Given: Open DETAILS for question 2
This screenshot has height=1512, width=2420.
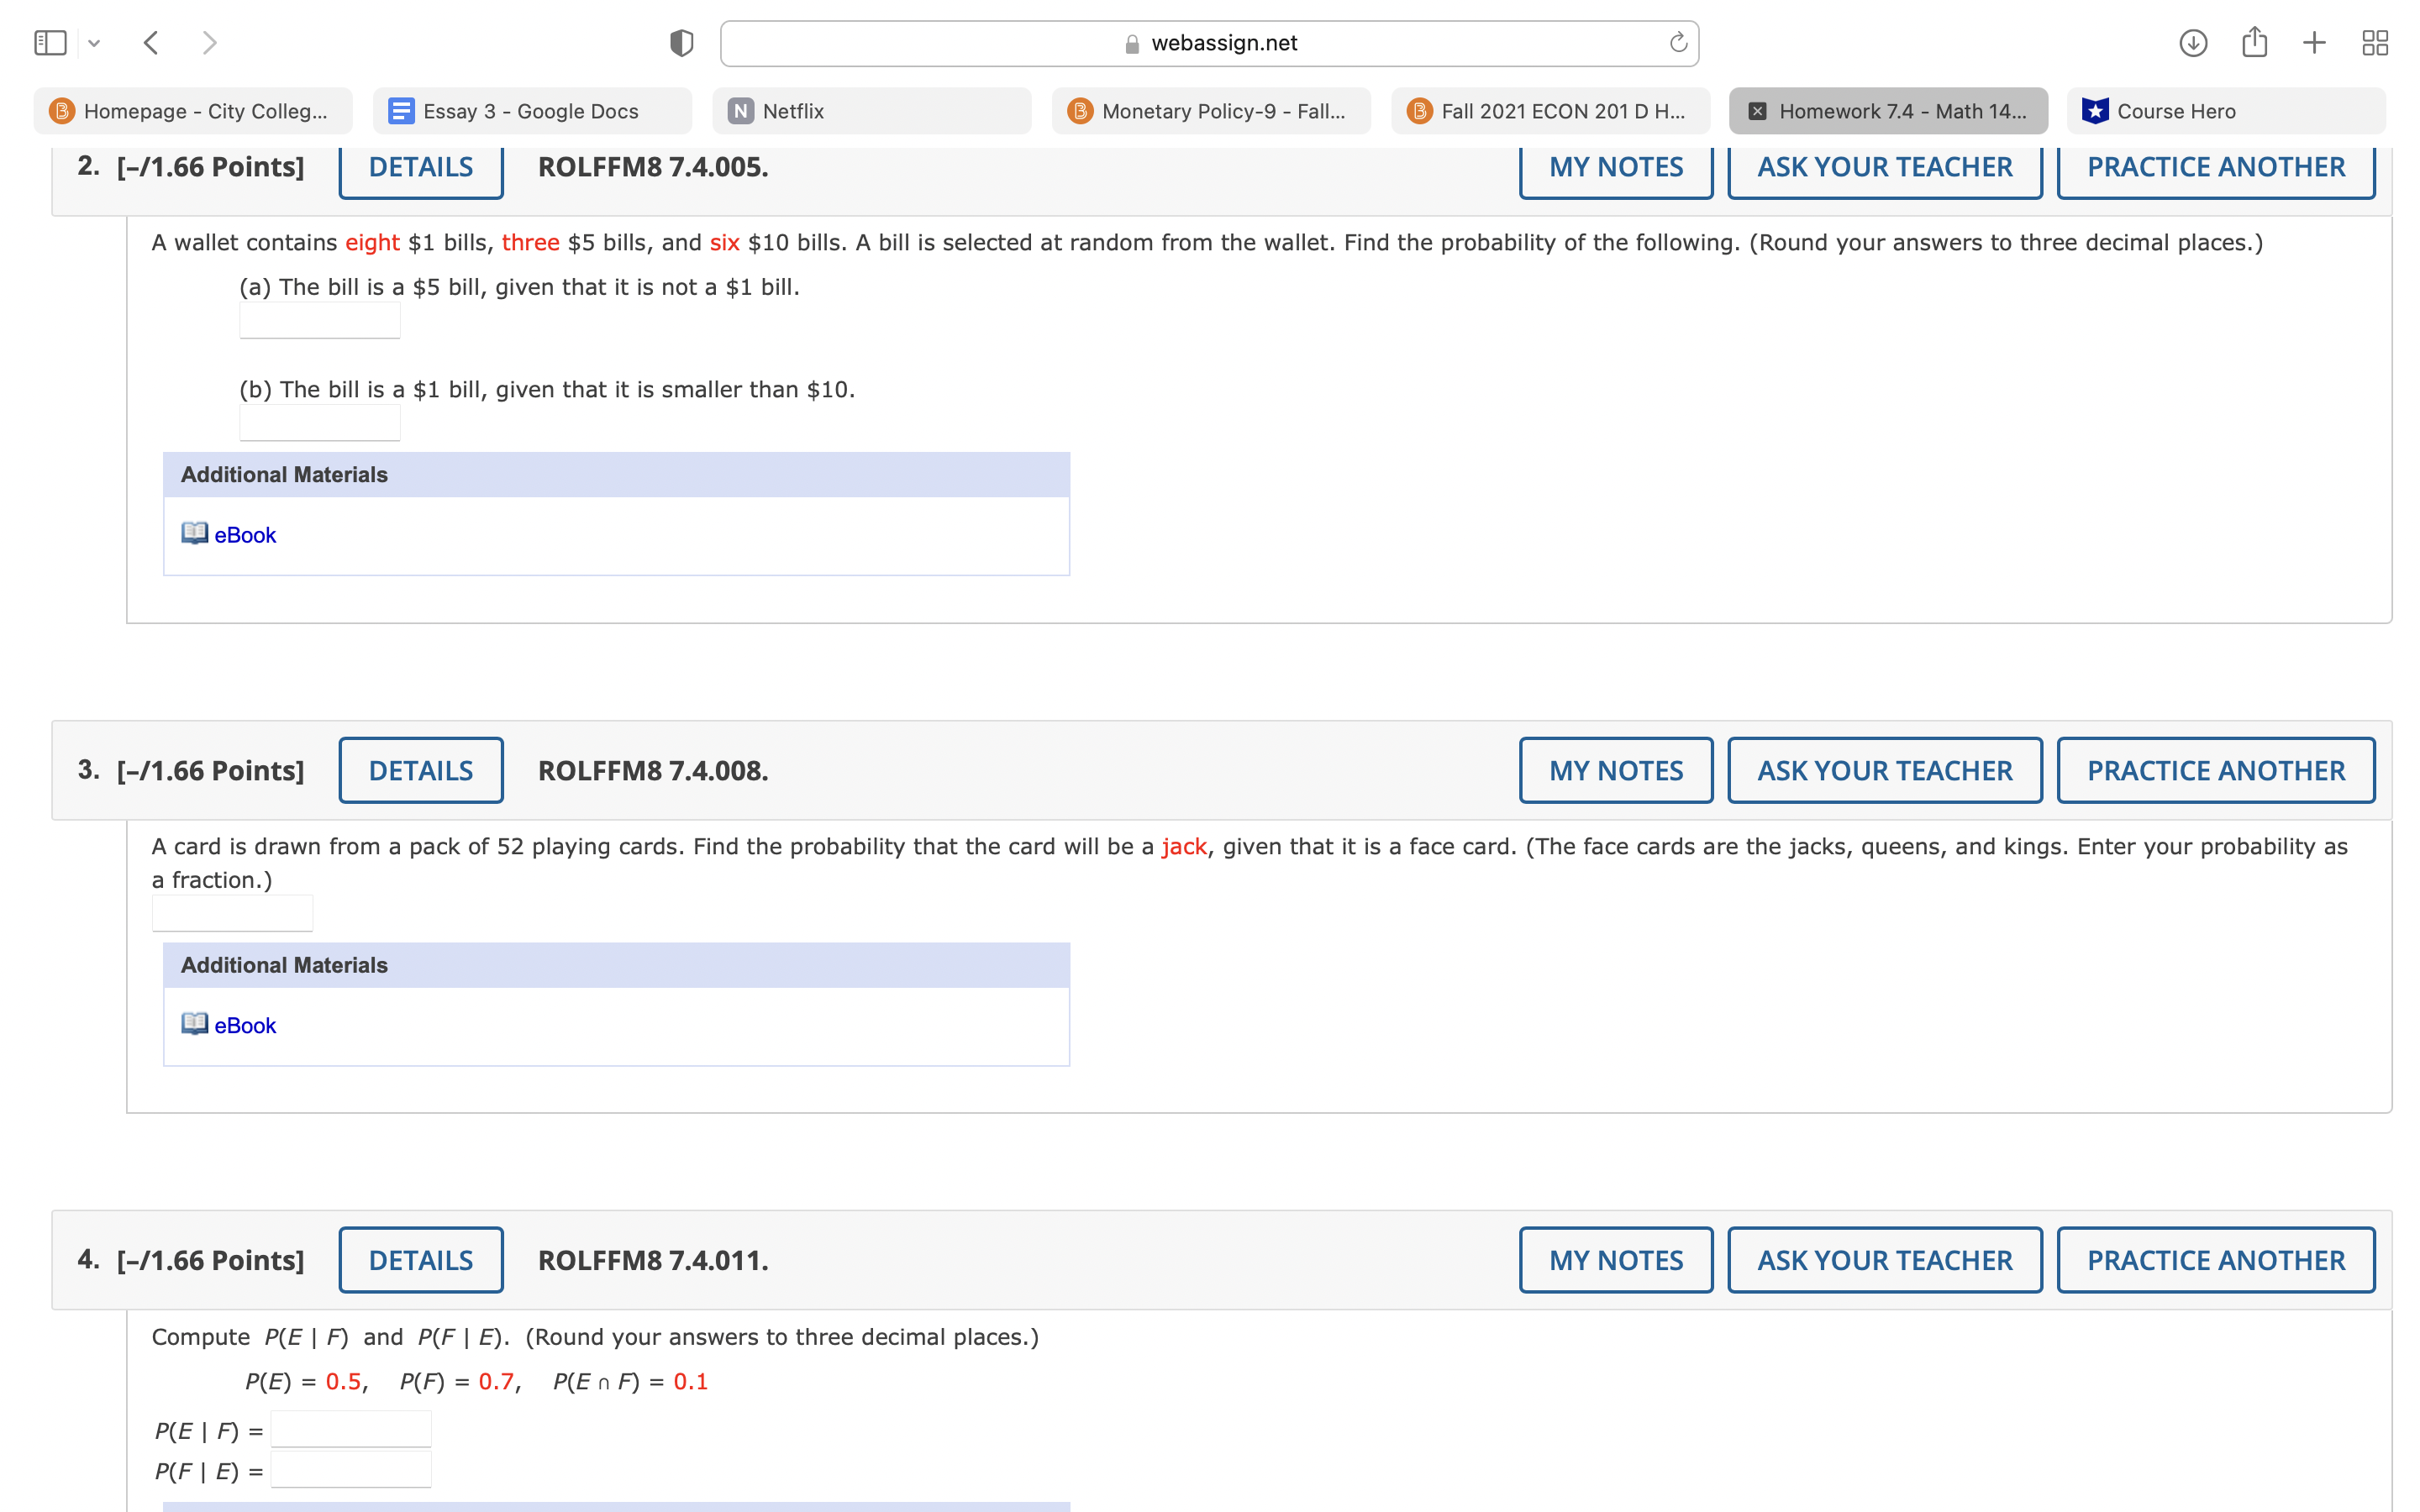Looking at the screenshot, I should tap(420, 167).
